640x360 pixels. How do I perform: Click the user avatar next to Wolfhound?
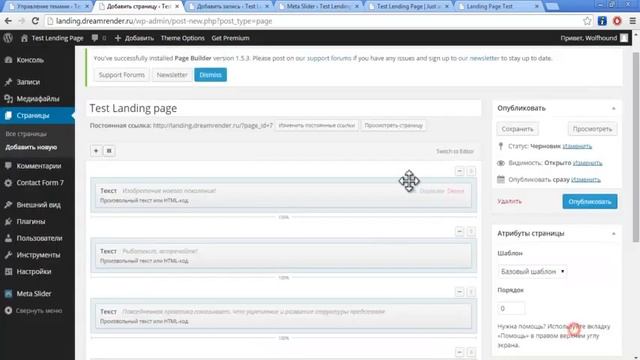tap(624, 38)
